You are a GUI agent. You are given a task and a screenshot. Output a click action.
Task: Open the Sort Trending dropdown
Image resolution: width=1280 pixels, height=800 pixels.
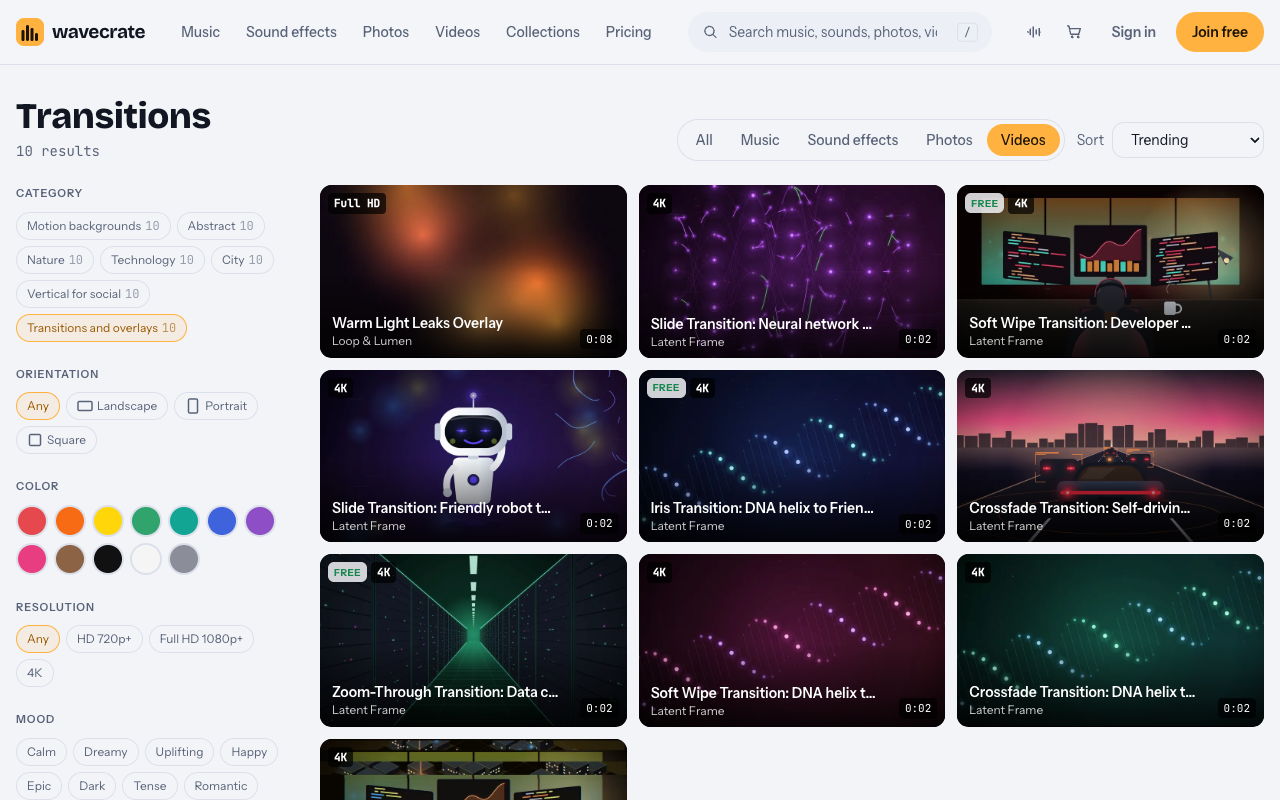[x=1188, y=140]
